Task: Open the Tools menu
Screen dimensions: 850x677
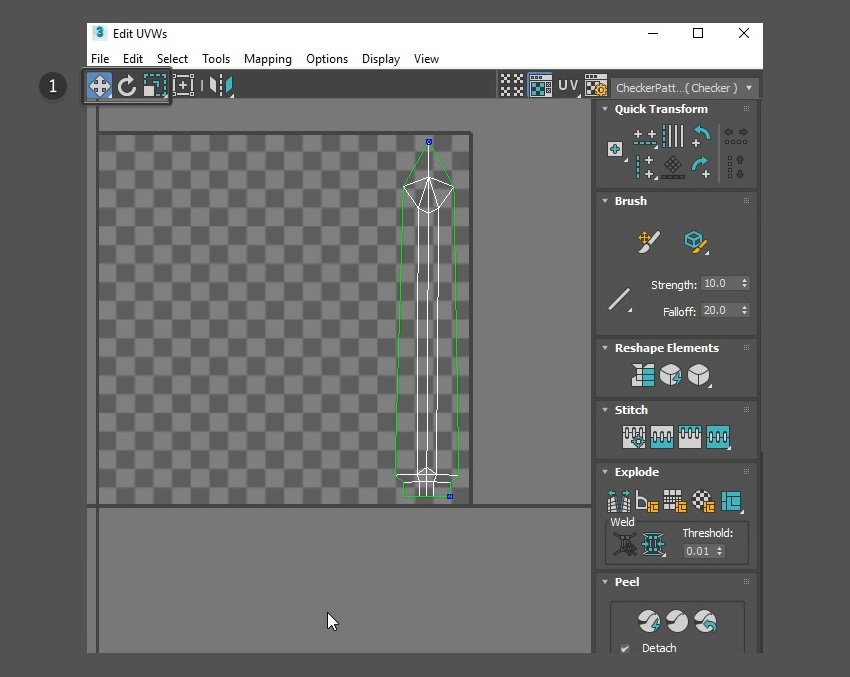Action: tap(216, 59)
